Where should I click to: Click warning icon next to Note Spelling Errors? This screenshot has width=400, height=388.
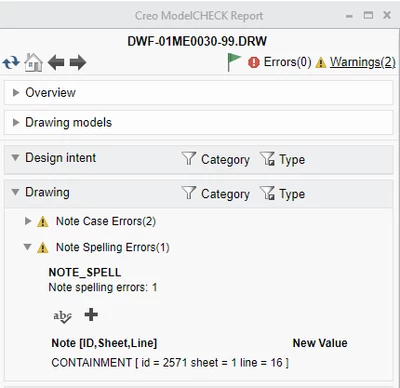point(43,248)
